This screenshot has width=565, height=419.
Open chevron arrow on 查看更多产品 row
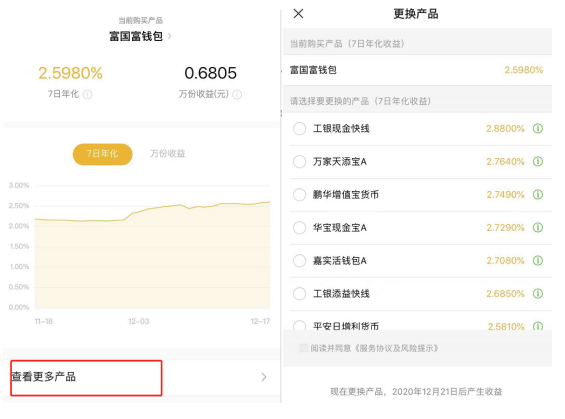264,377
